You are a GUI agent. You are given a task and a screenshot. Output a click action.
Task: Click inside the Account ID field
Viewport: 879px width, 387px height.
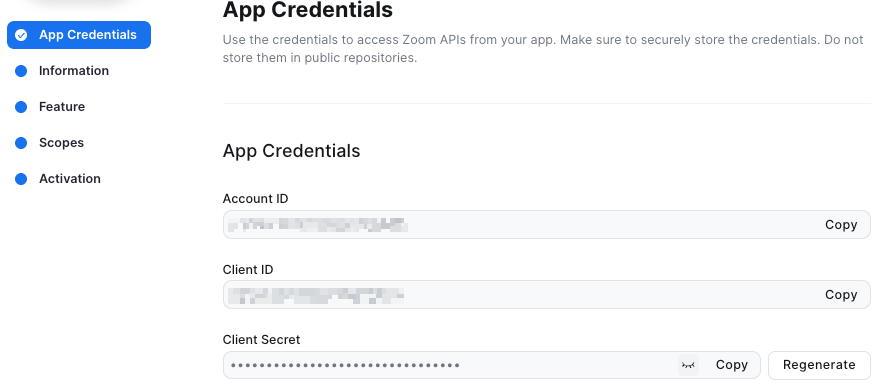point(547,225)
